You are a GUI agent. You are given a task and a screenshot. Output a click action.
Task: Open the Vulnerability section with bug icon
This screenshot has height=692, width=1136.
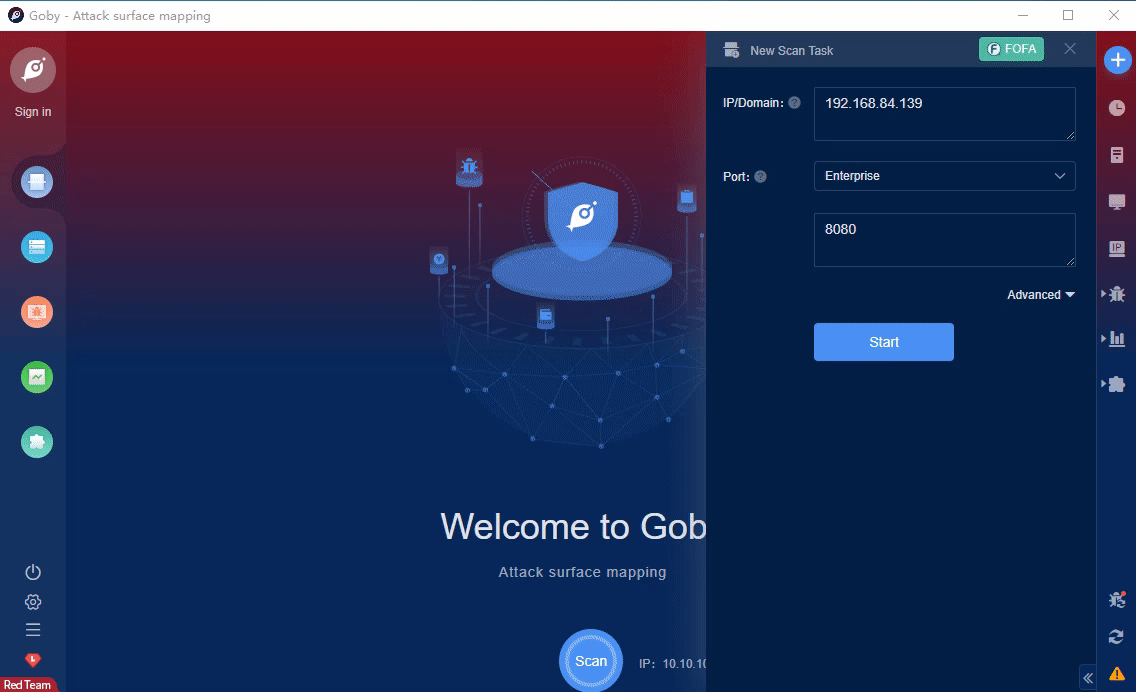pyautogui.click(x=37, y=312)
